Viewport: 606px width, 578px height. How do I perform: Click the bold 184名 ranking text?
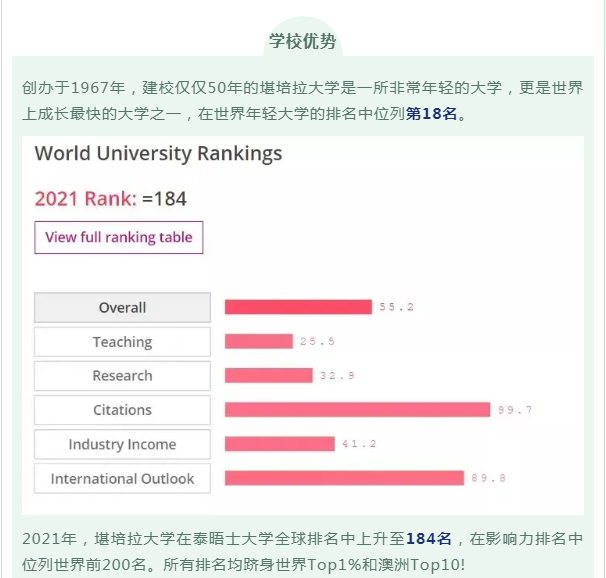click(x=429, y=539)
